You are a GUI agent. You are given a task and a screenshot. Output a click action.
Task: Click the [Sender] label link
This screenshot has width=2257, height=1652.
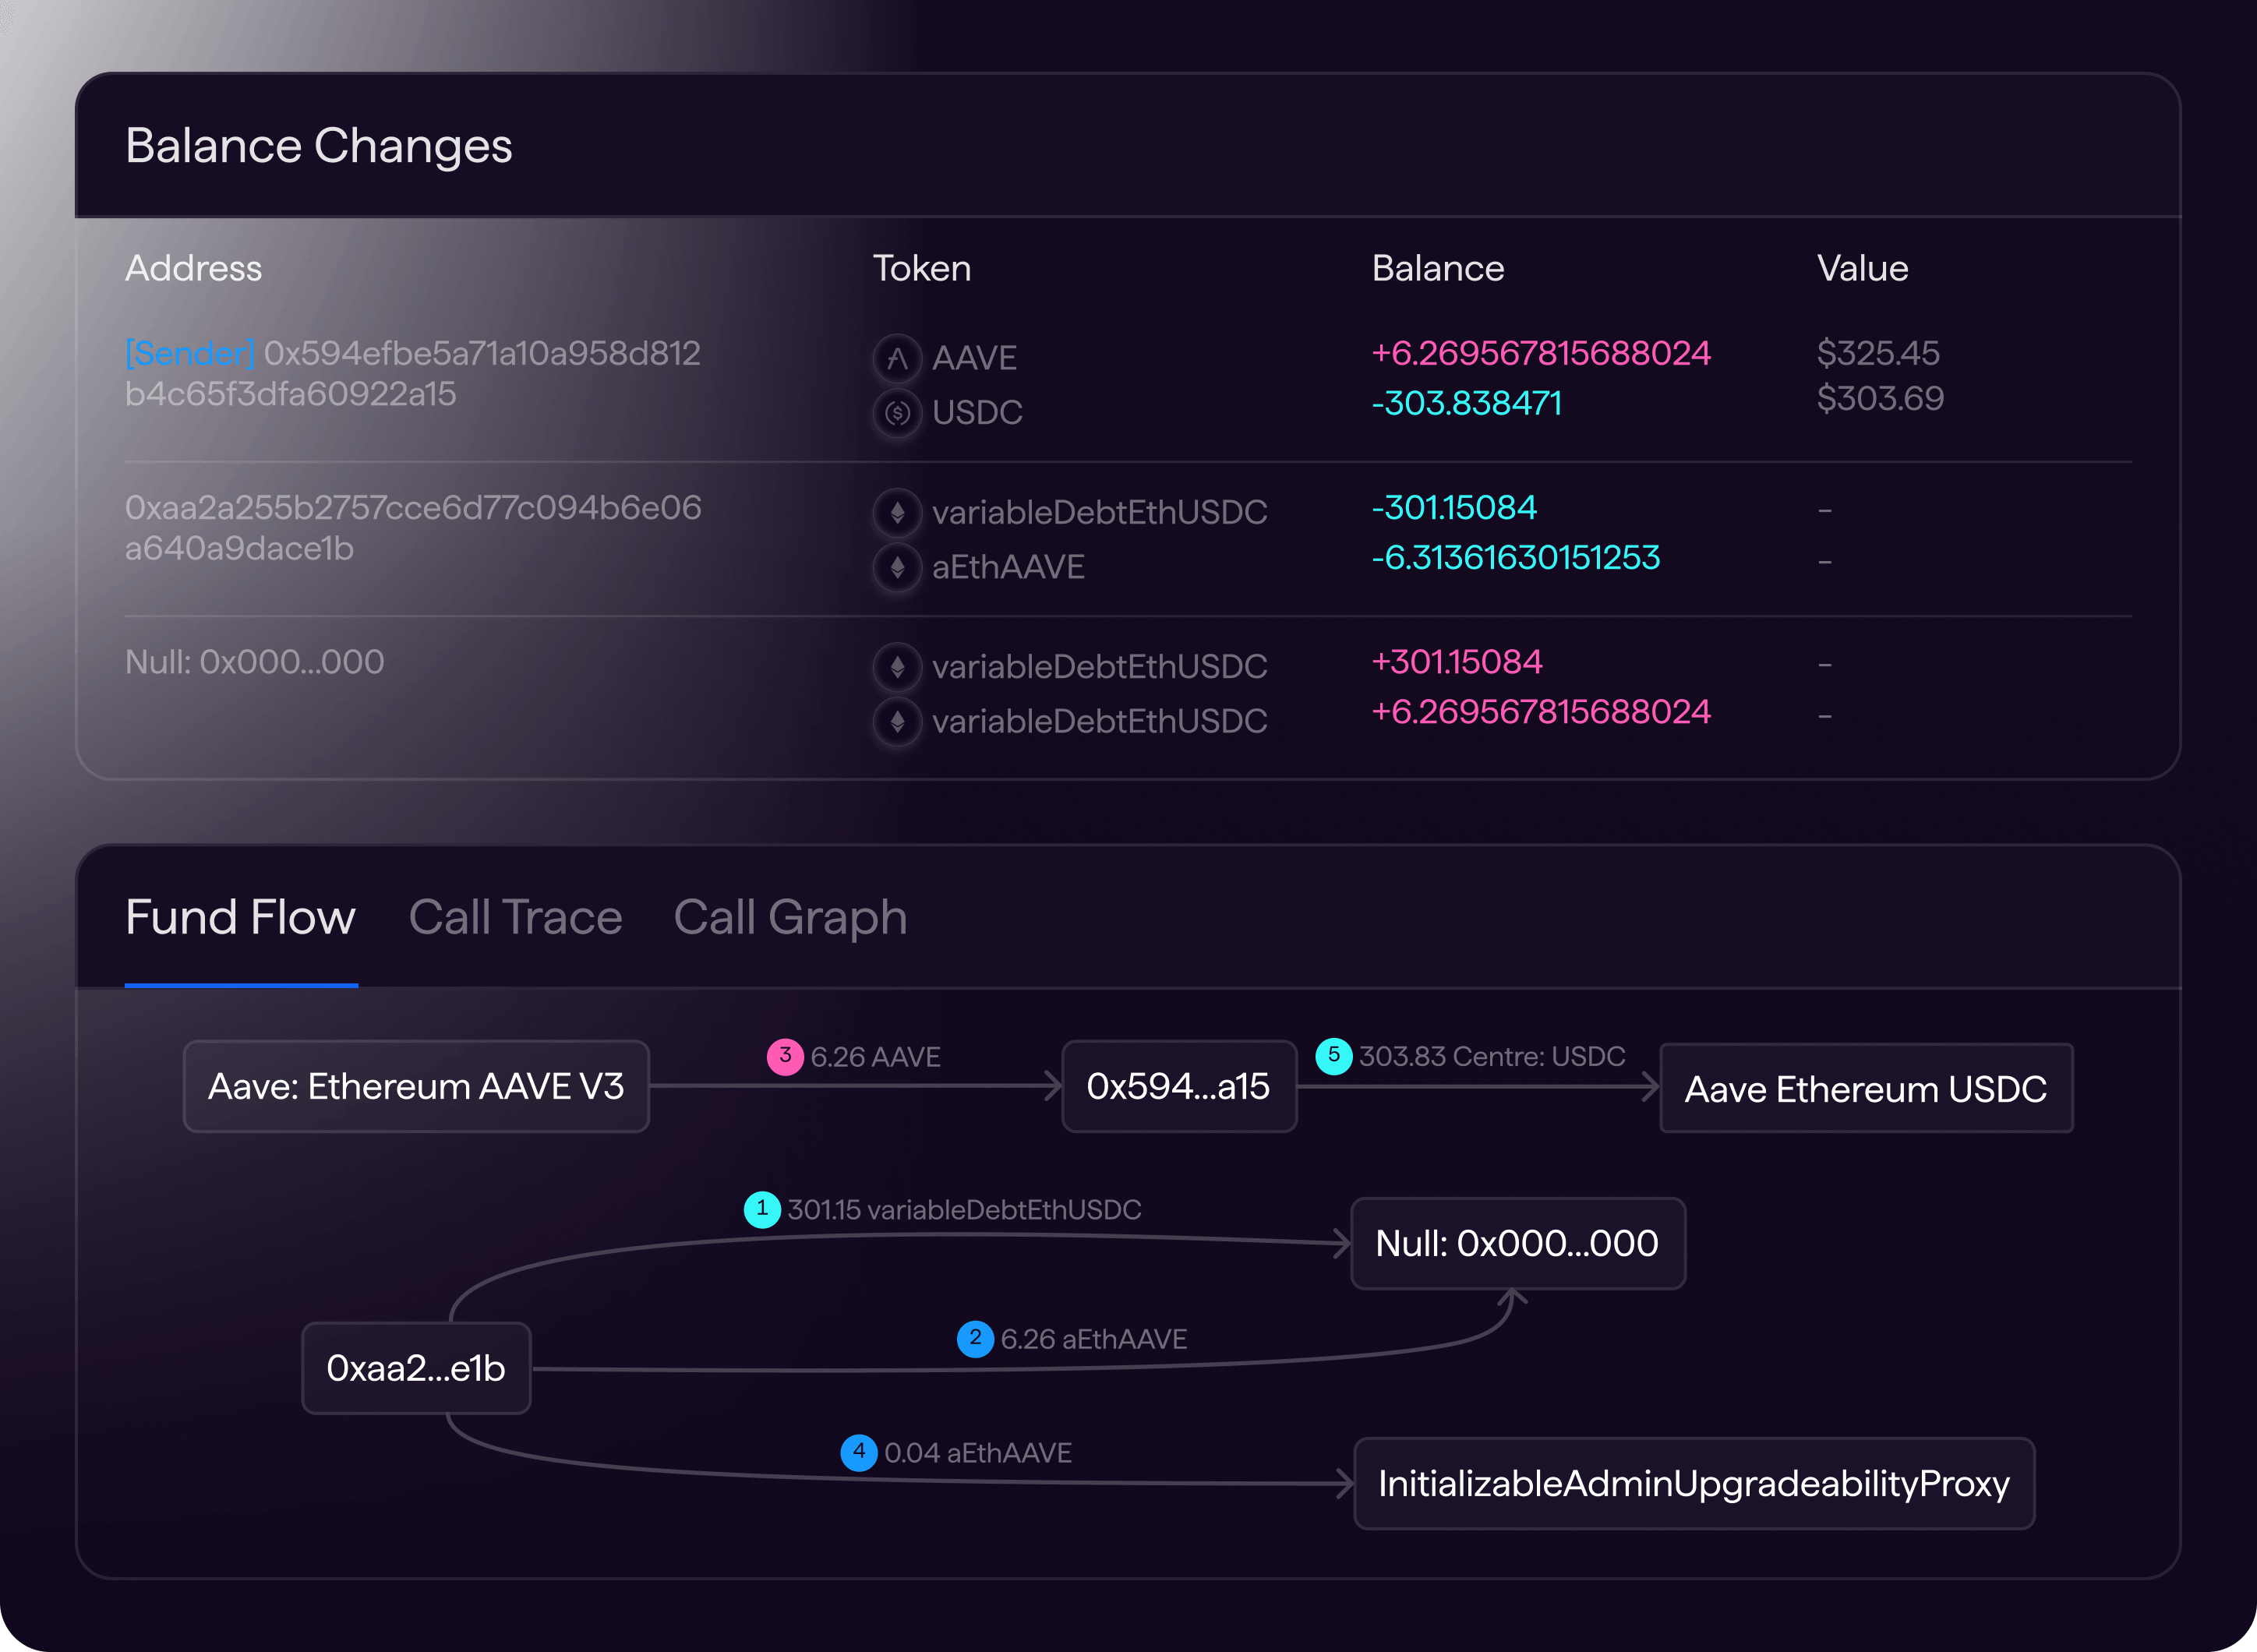pyautogui.click(x=190, y=353)
